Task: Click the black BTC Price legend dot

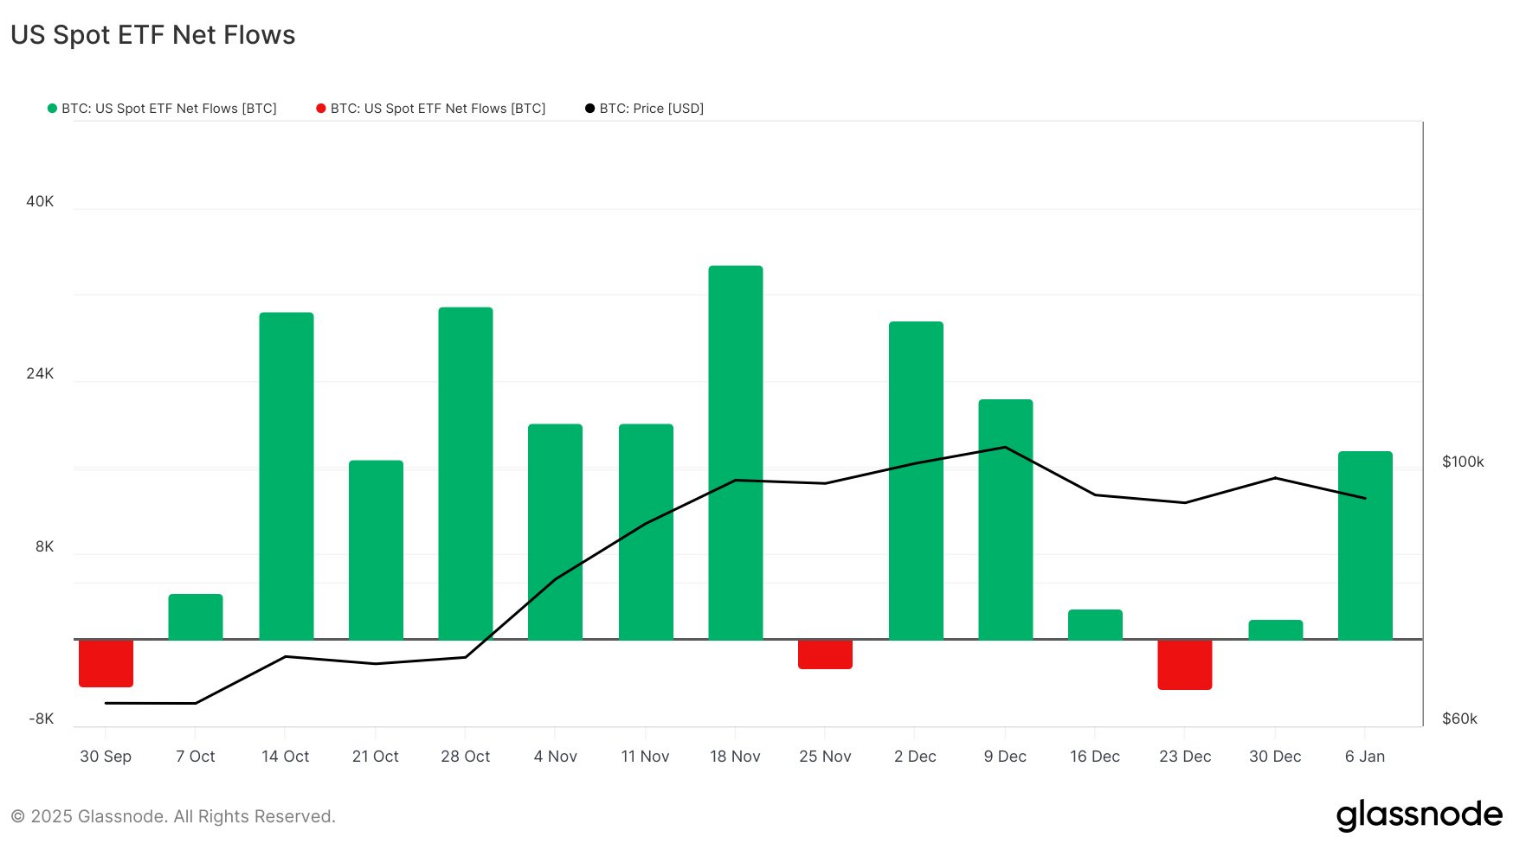Action: 590,108
